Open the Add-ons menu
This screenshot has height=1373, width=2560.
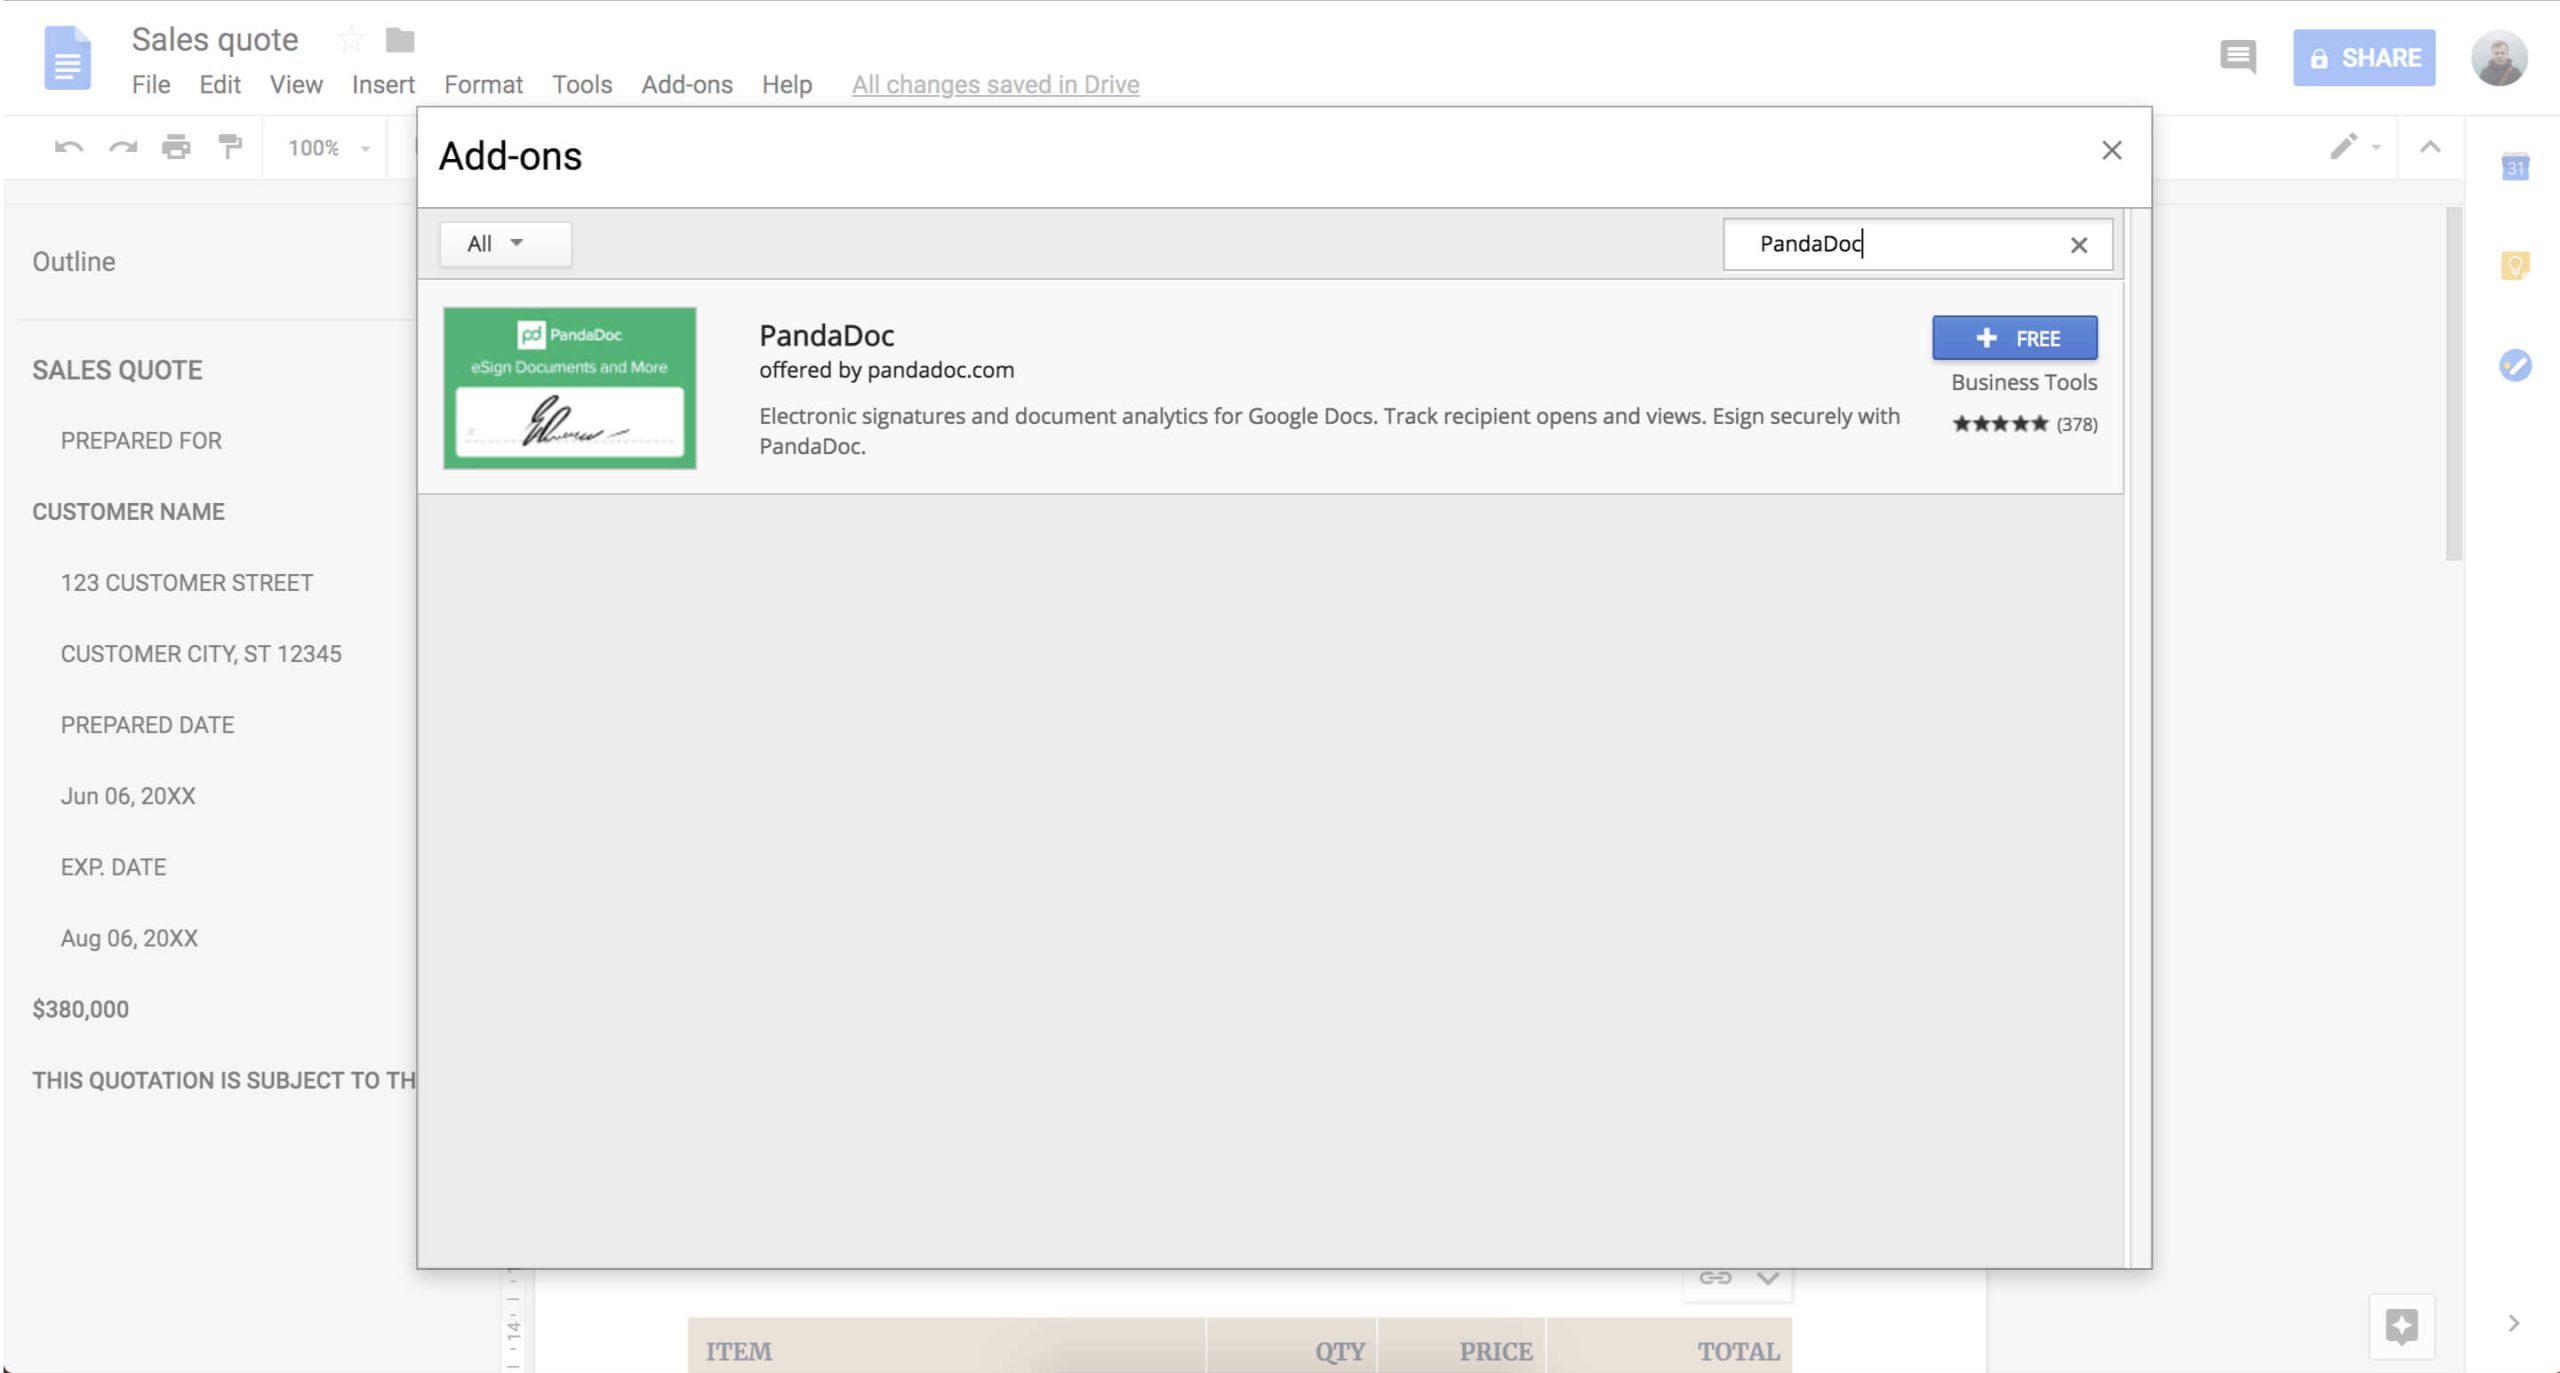click(x=687, y=85)
